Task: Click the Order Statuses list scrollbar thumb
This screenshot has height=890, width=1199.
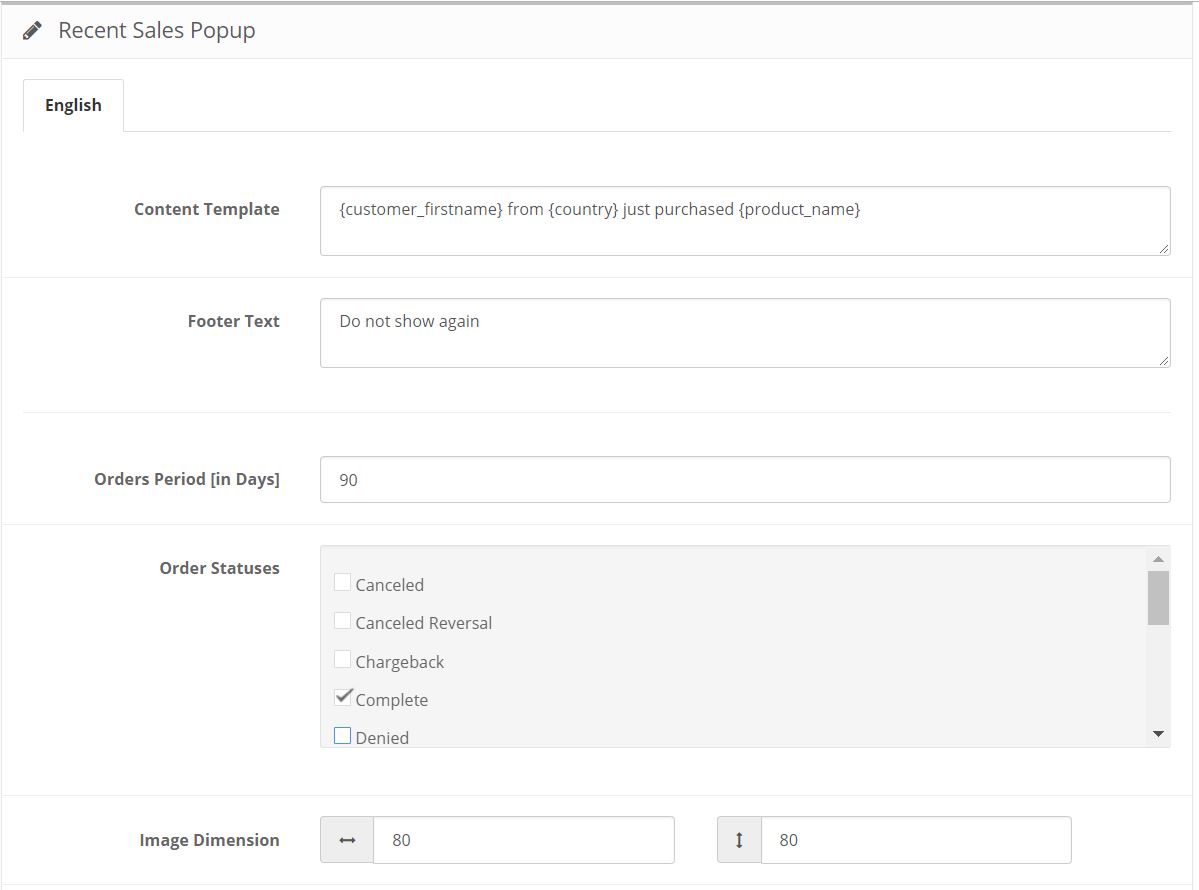Action: click(x=1158, y=598)
